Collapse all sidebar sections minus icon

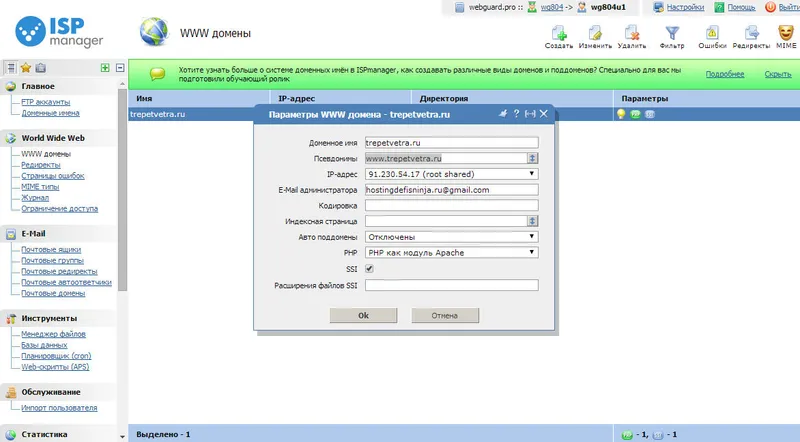click(120, 67)
